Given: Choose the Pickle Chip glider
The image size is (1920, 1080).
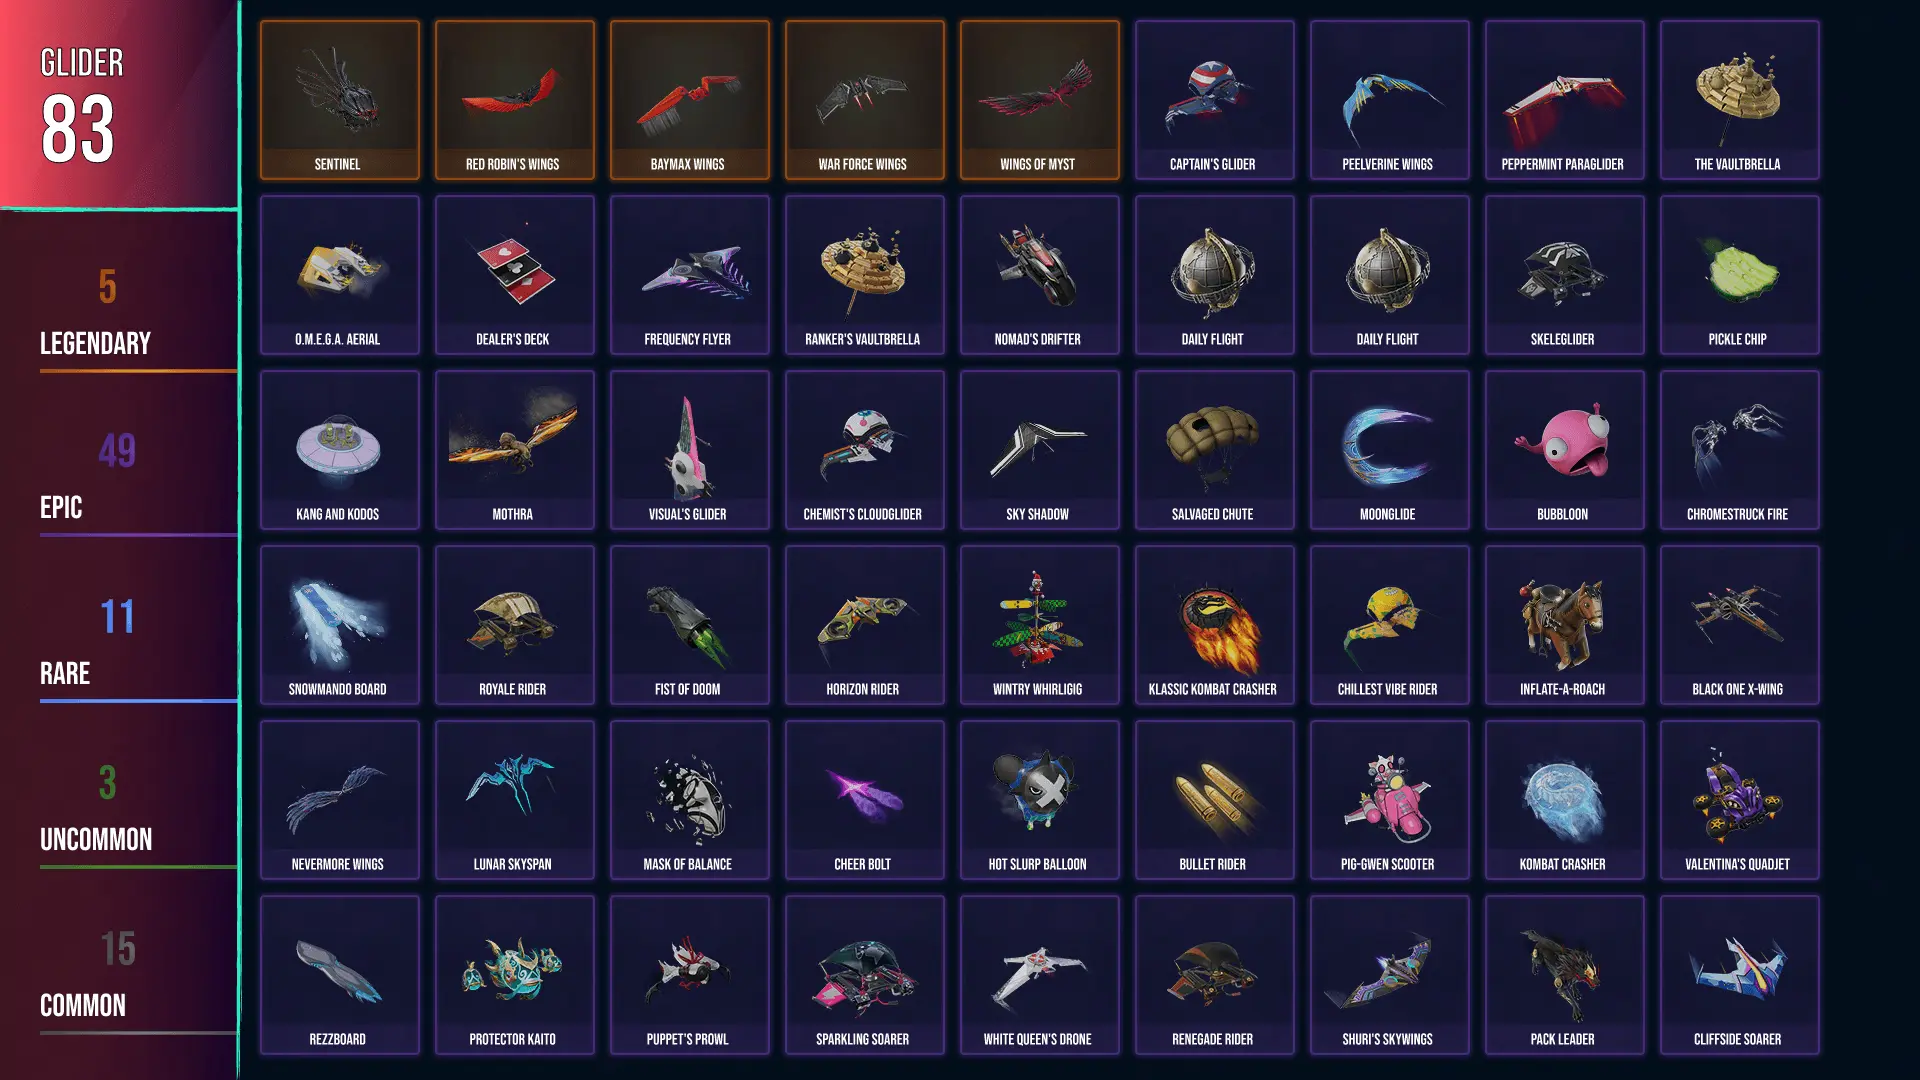Looking at the screenshot, I should pyautogui.click(x=1739, y=275).
